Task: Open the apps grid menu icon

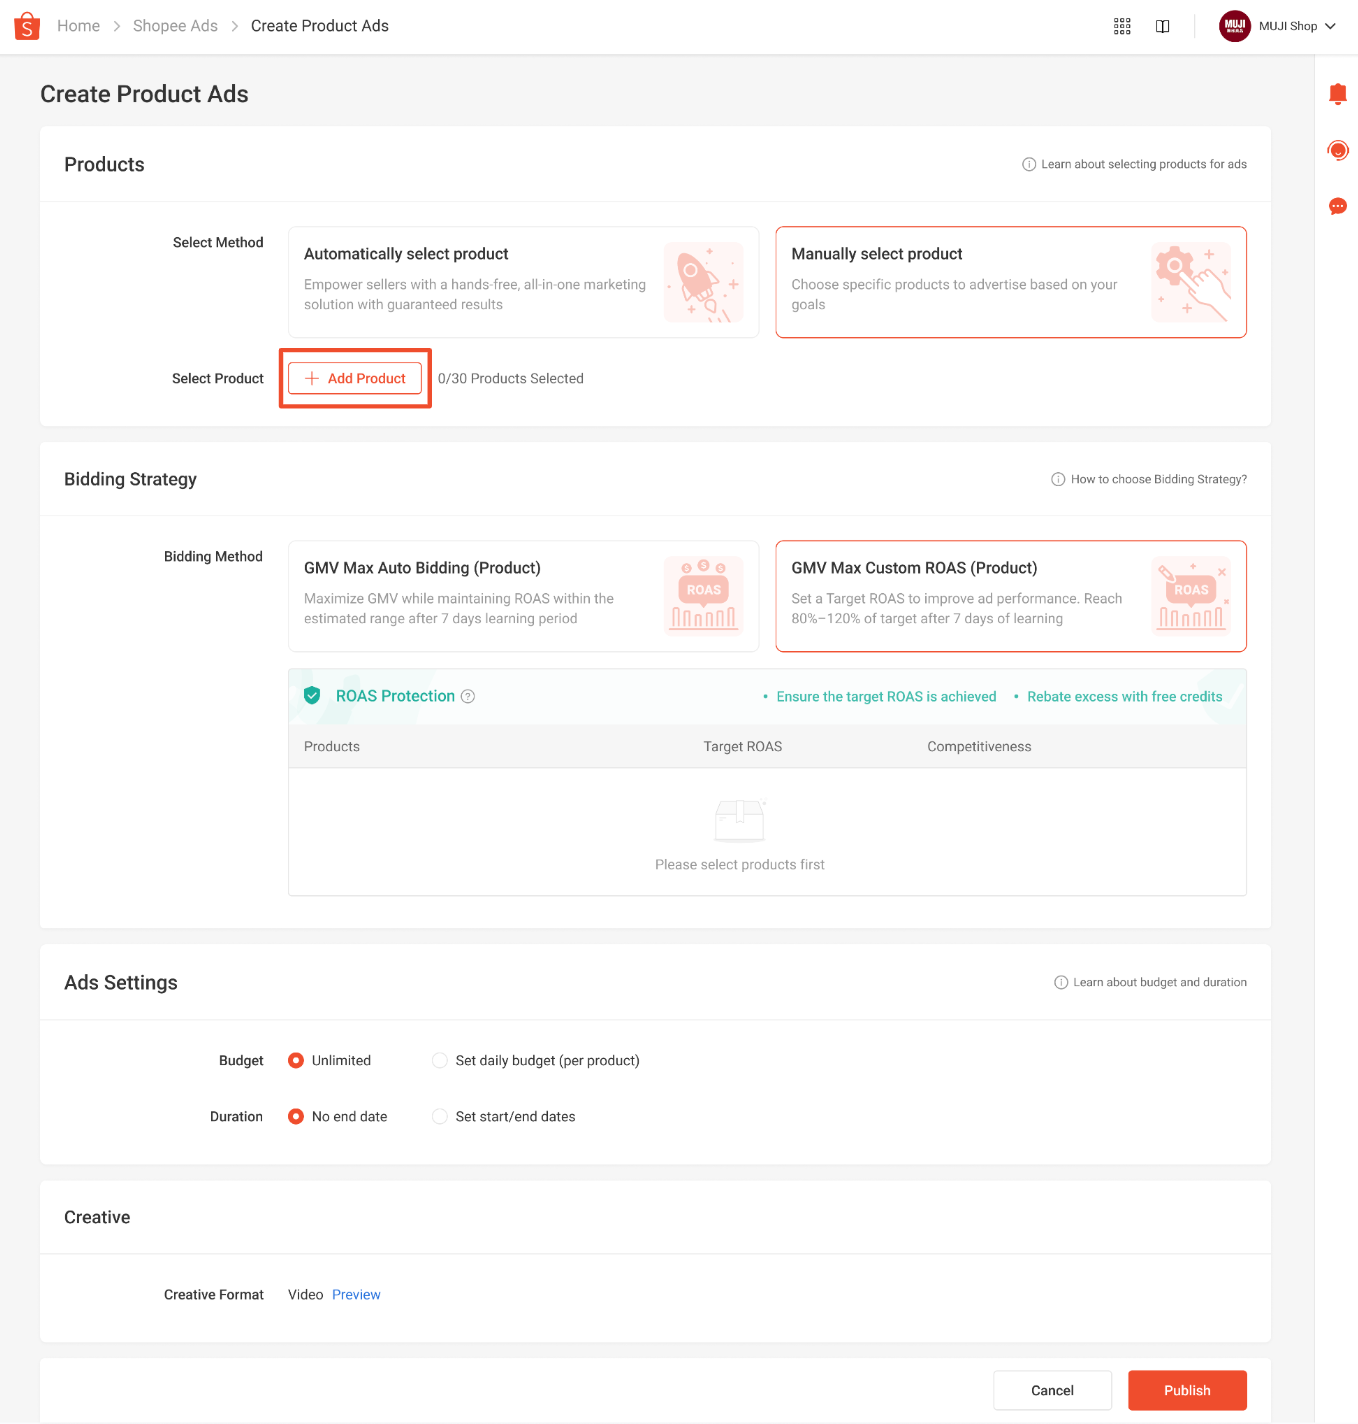Action: click(1122, 26)
